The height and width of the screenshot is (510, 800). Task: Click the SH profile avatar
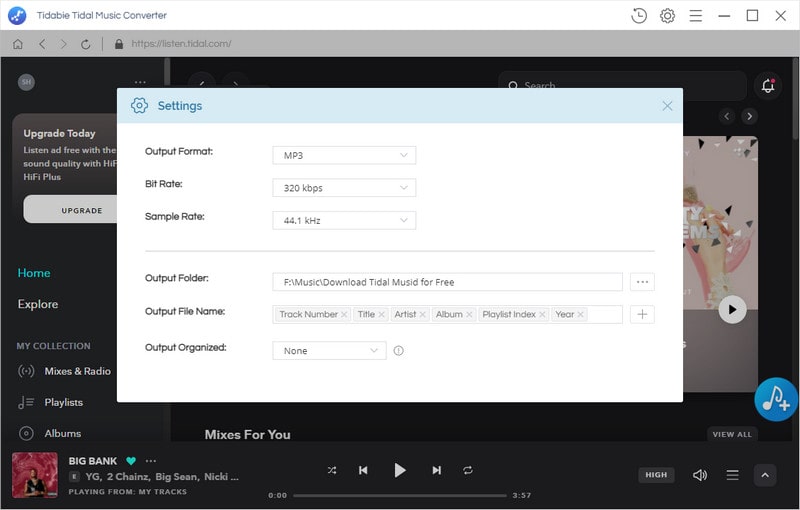27,82
